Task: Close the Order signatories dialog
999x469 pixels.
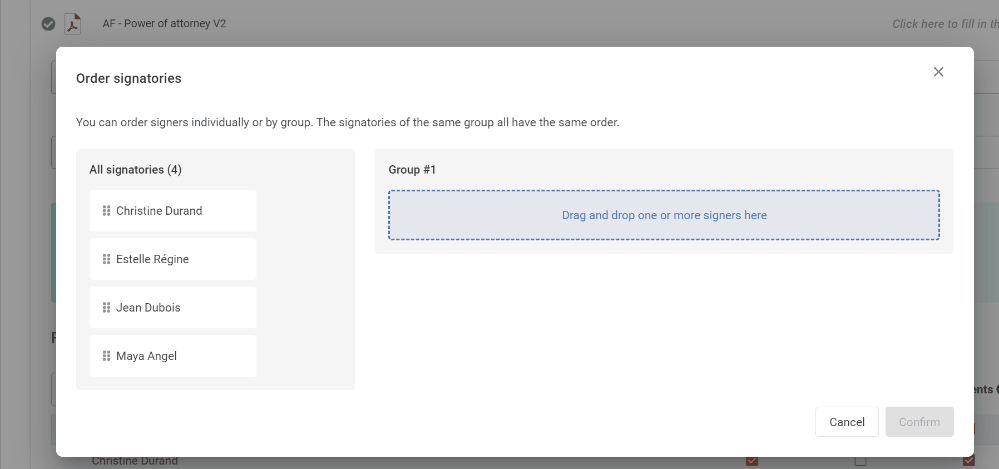Action: pyautogui.click(x=938, y=72)
